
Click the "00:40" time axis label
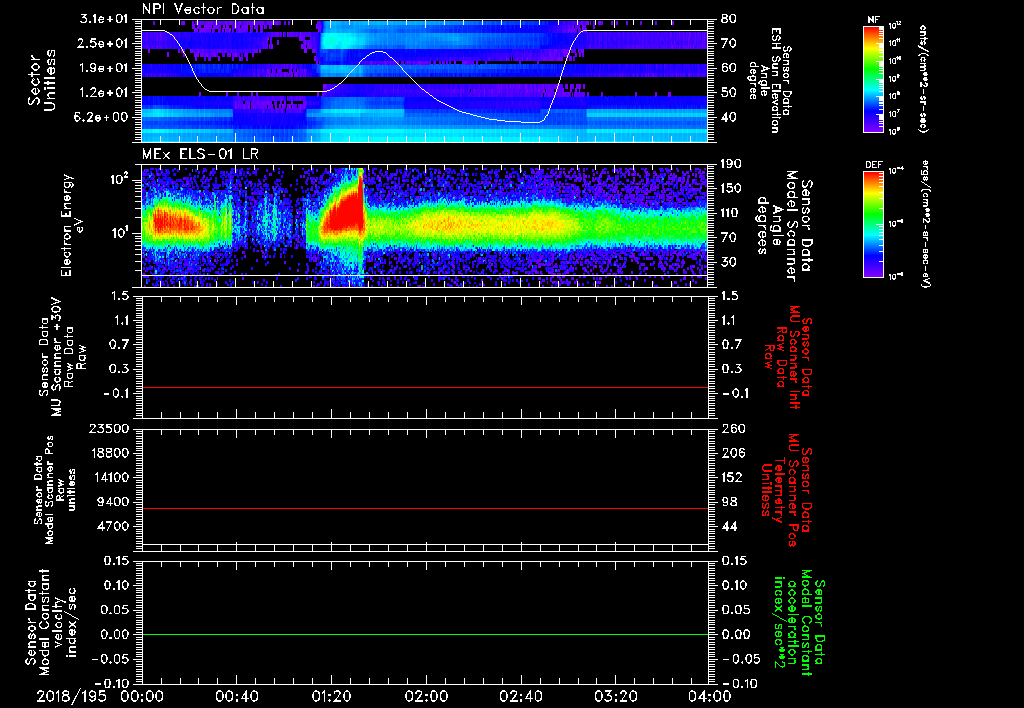236,696
